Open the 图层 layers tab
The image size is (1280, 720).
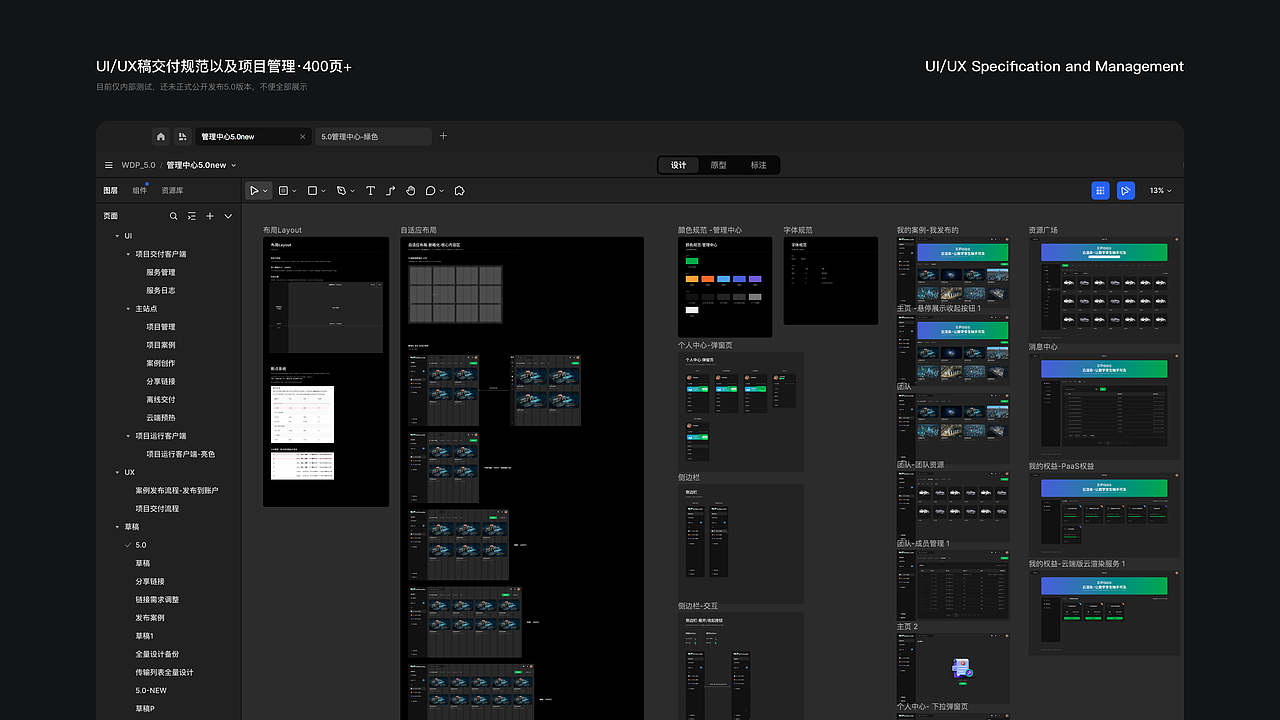[x=110, y=190]
